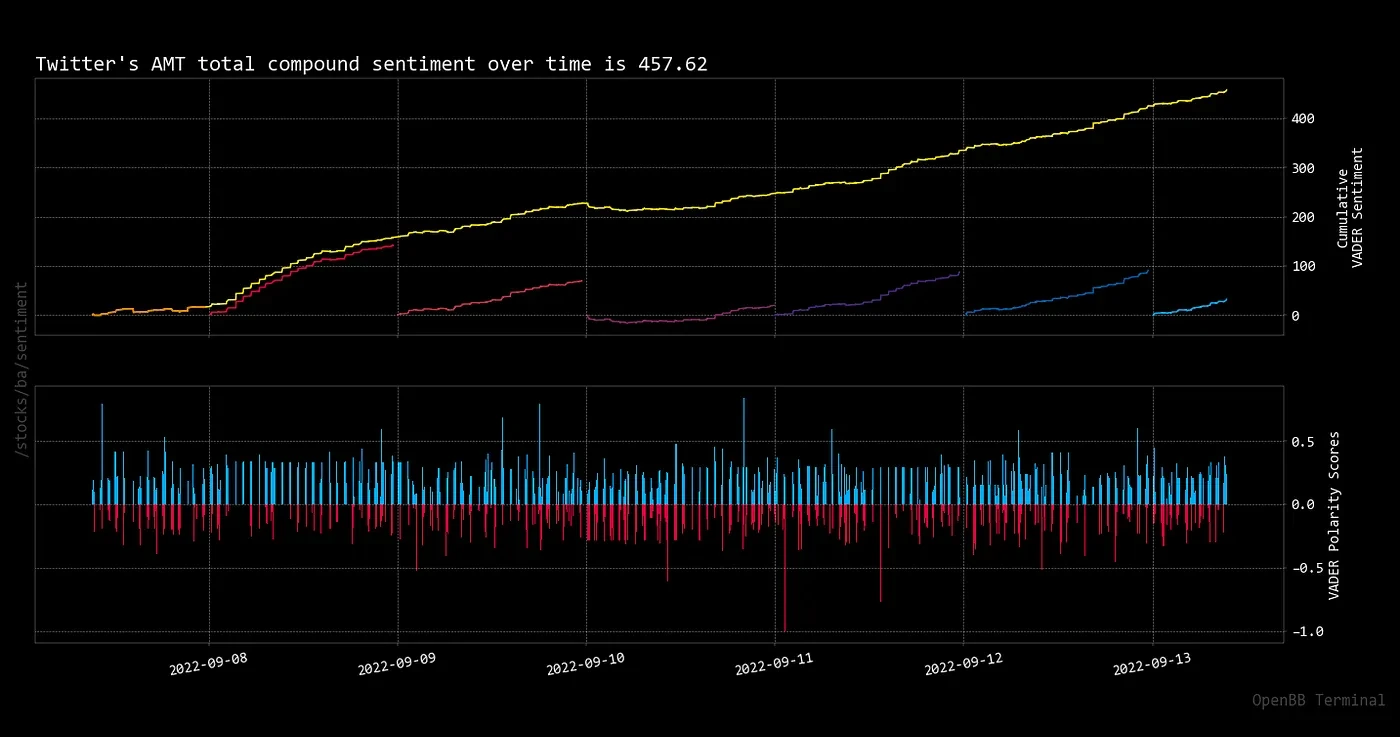Click the chart title showing 457.62 sentiment
Viewport: 1400px width, 737px height.
pos(371,64)
